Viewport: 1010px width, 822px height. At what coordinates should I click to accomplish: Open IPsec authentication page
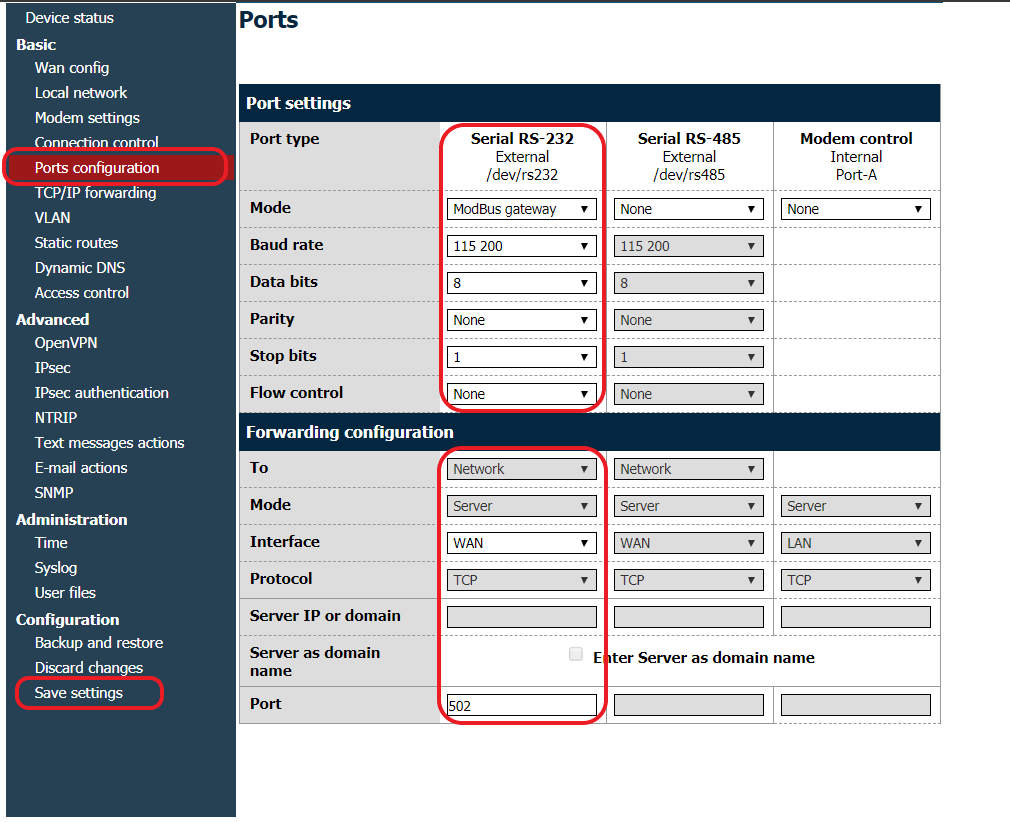pos(101,393)
